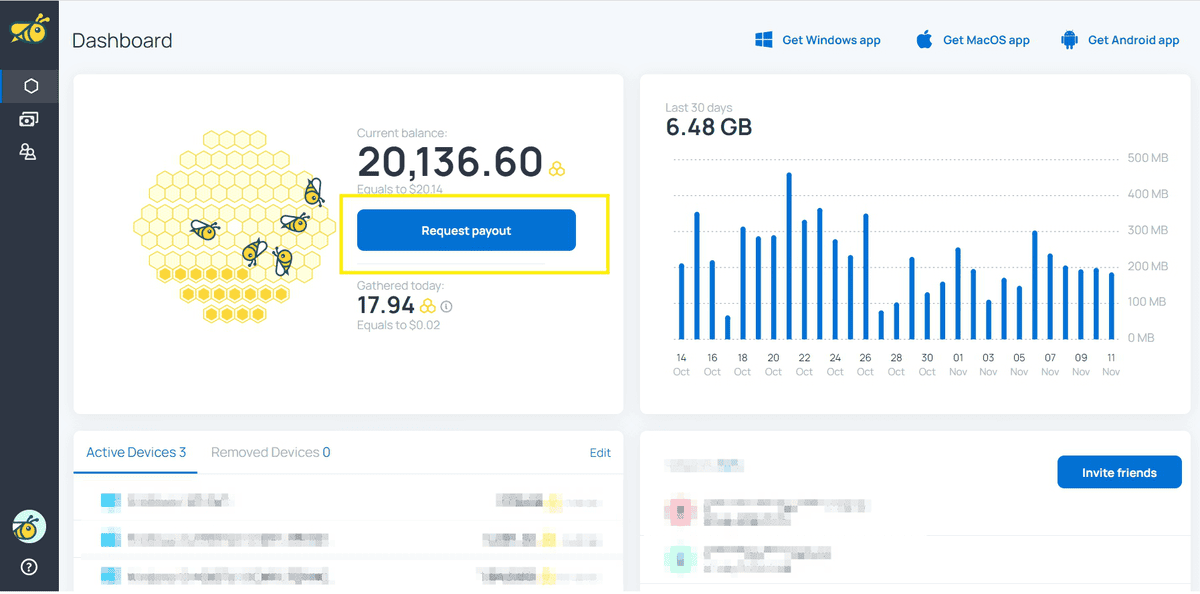Open the Dashboard hexagon sidebar icon

30,86
